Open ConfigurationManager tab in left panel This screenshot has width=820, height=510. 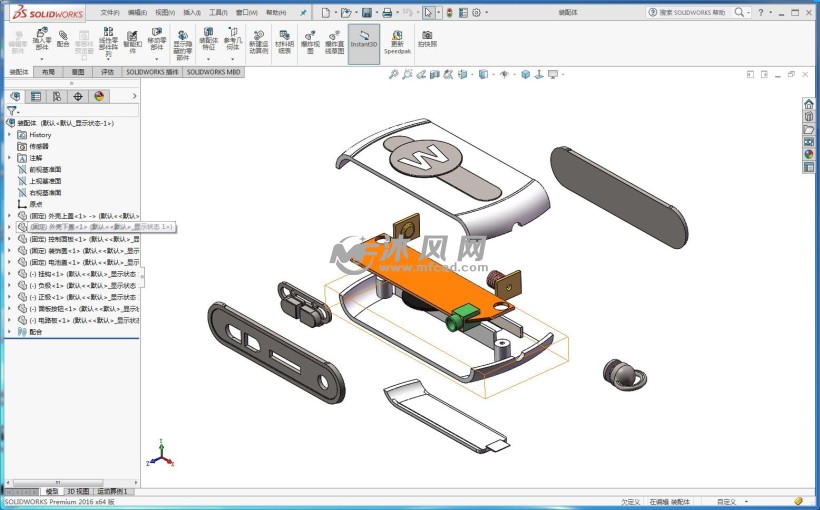(x=56, y=96)
